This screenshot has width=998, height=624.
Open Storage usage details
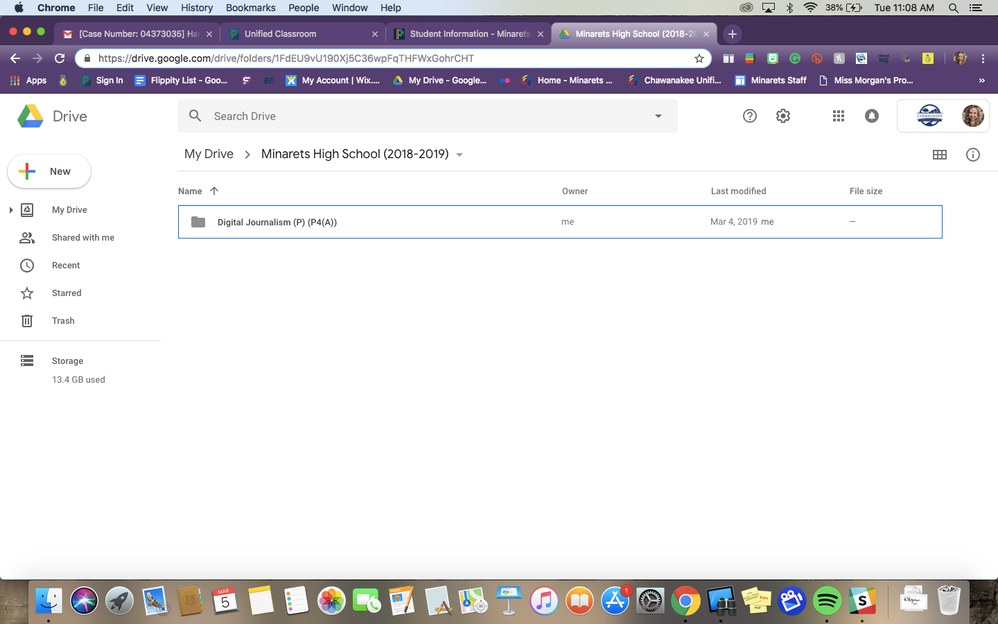(x=67, y=360)
